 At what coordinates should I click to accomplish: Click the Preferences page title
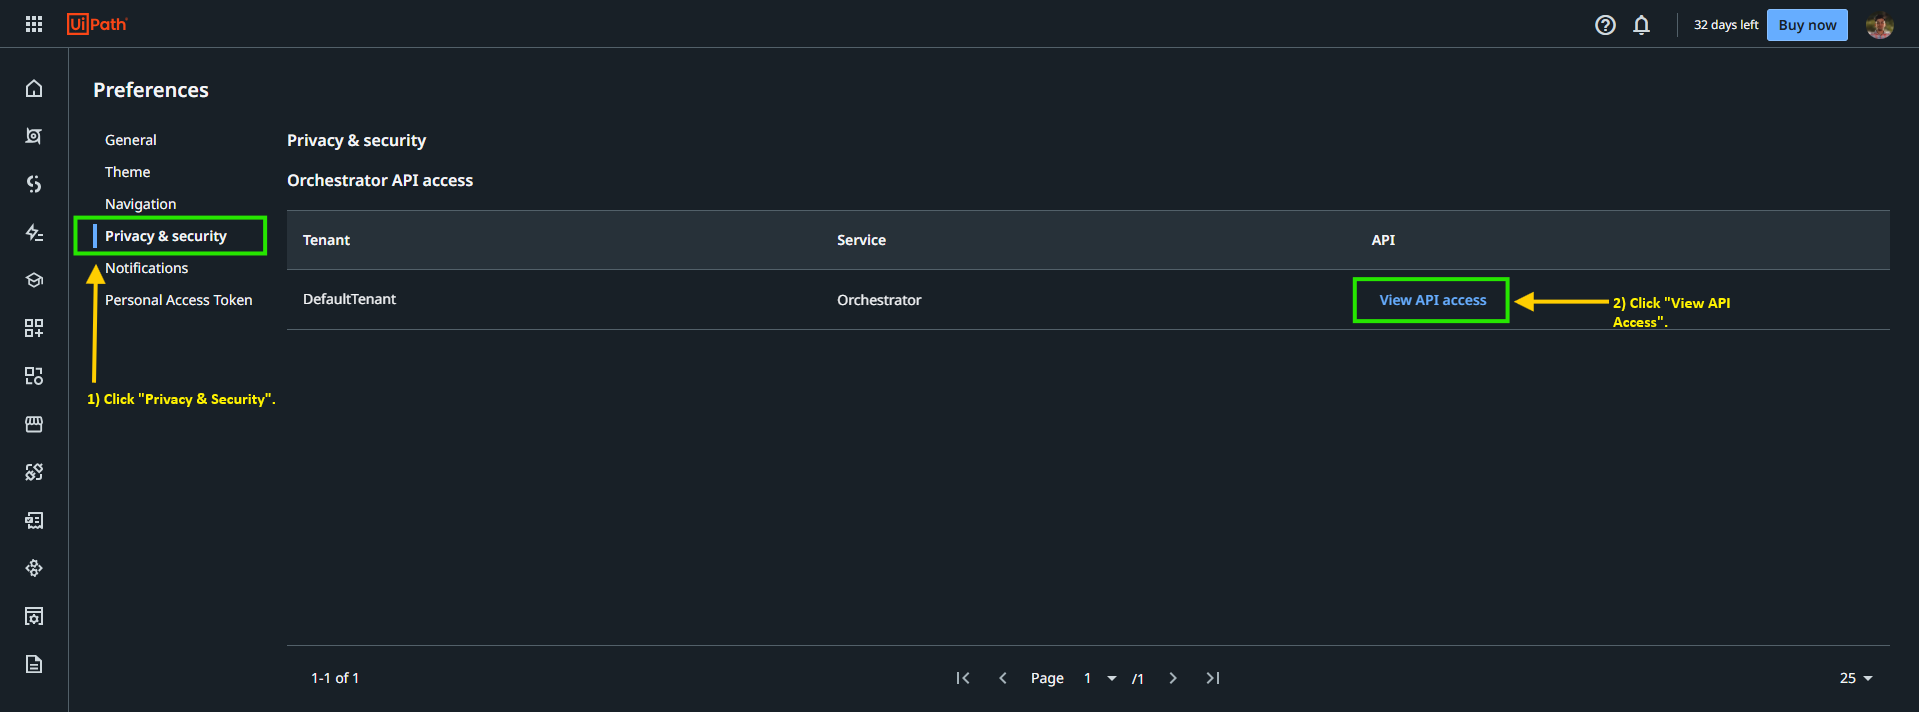(x=151, y=90)
